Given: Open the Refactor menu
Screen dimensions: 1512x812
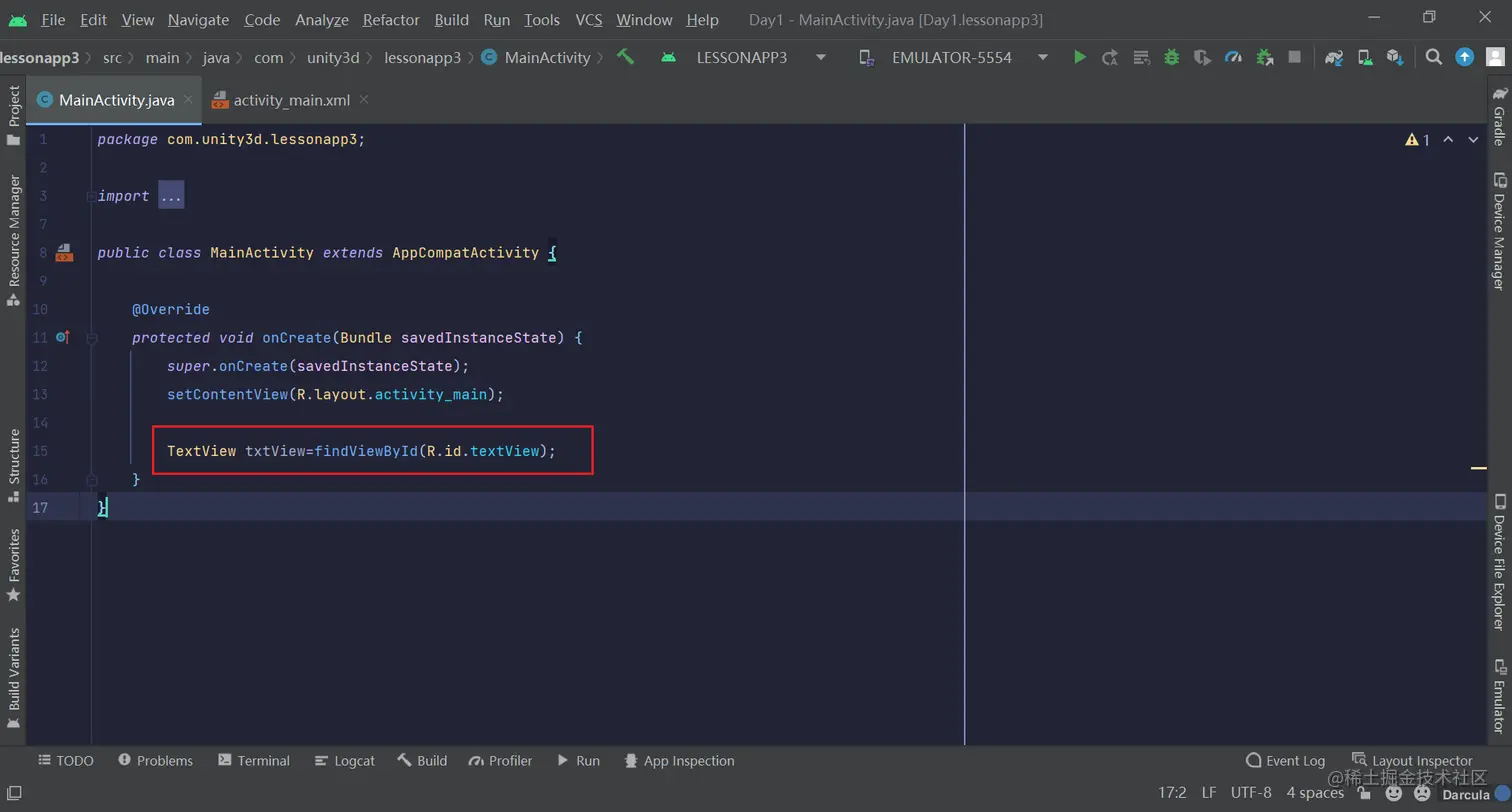Looking at the screenshot, I should [391, 20].
